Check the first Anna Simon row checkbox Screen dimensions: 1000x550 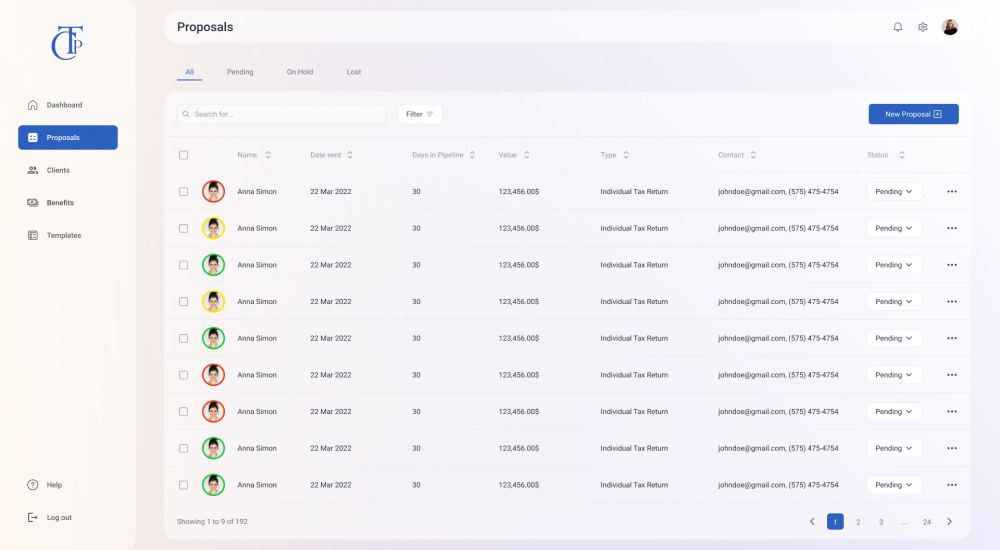click(183, 192)
